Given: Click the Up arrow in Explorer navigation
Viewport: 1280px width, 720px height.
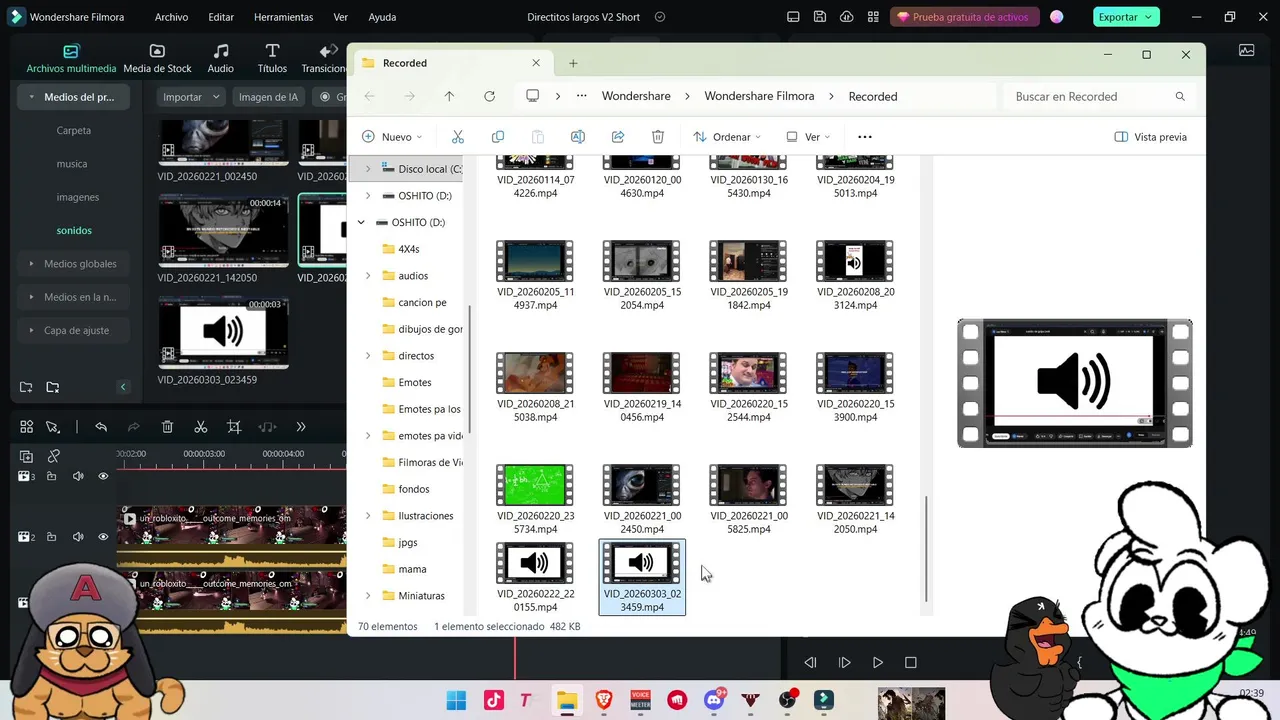Looking at the screenshot, I should click(x=449, y=96).
